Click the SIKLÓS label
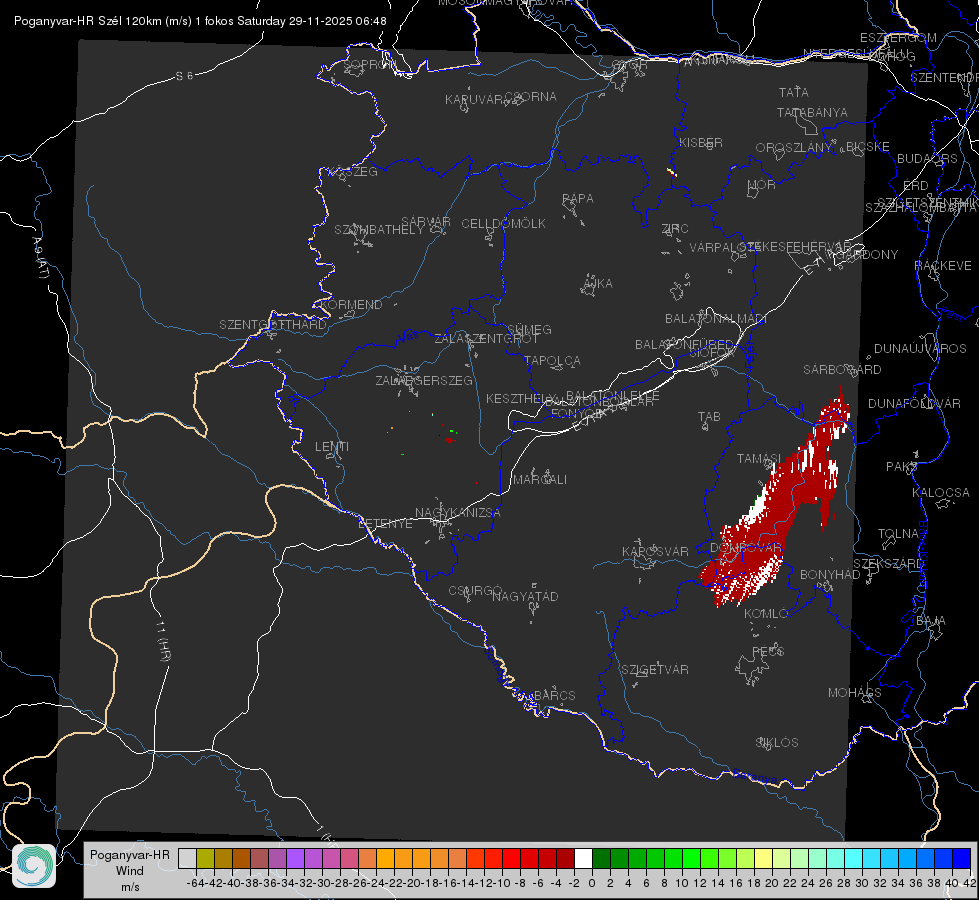Viewport: 979px width, 900px height. pyautogui.click(x=777, y=743)
